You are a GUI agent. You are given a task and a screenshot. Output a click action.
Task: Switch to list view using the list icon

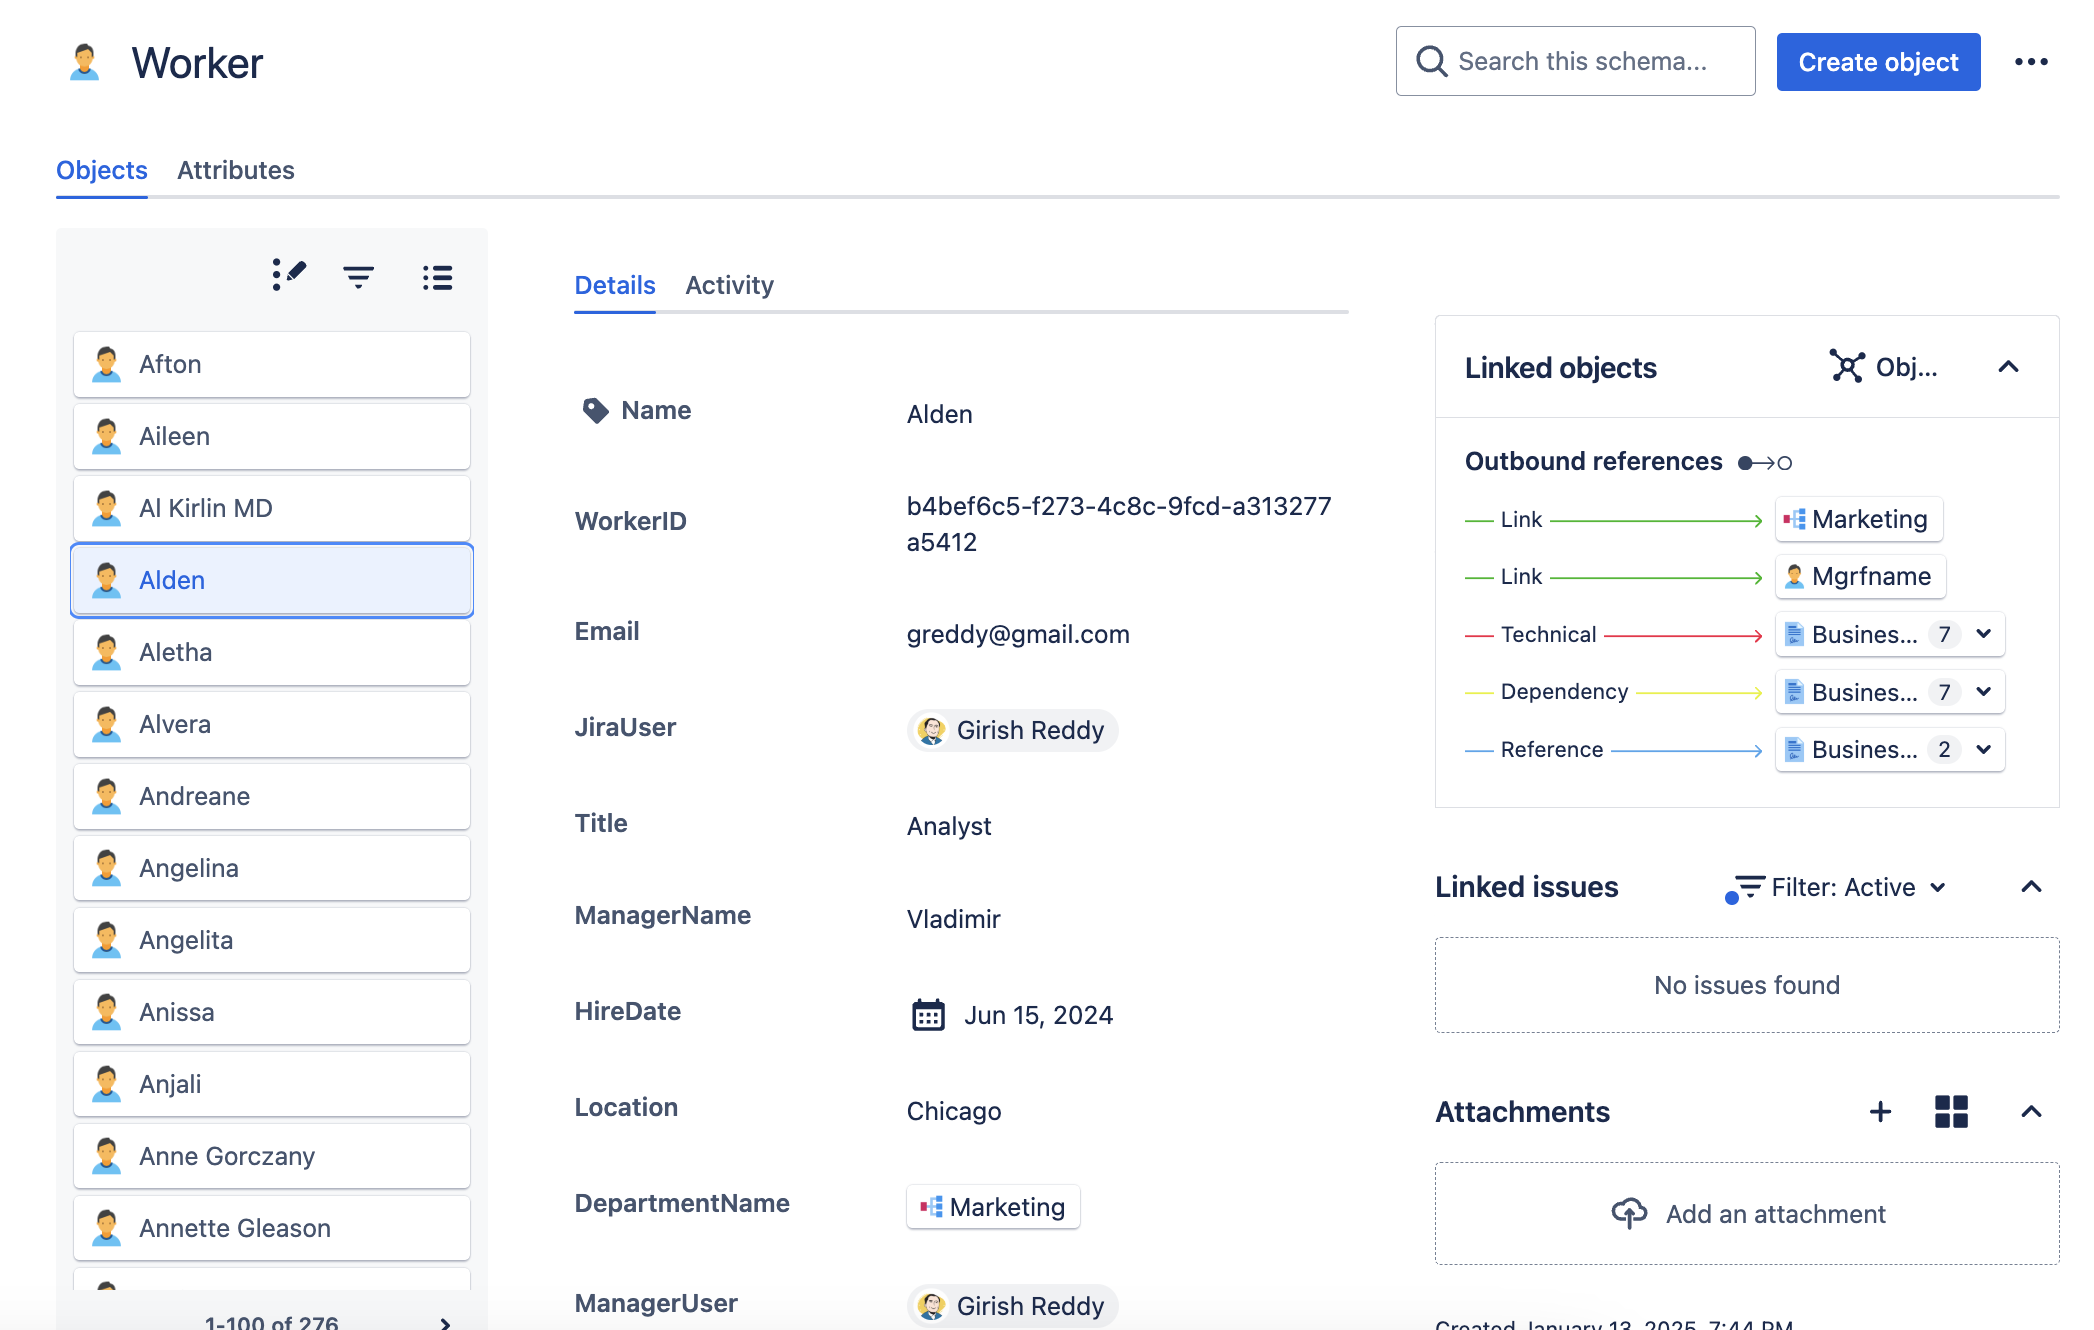tap(437, 276)
